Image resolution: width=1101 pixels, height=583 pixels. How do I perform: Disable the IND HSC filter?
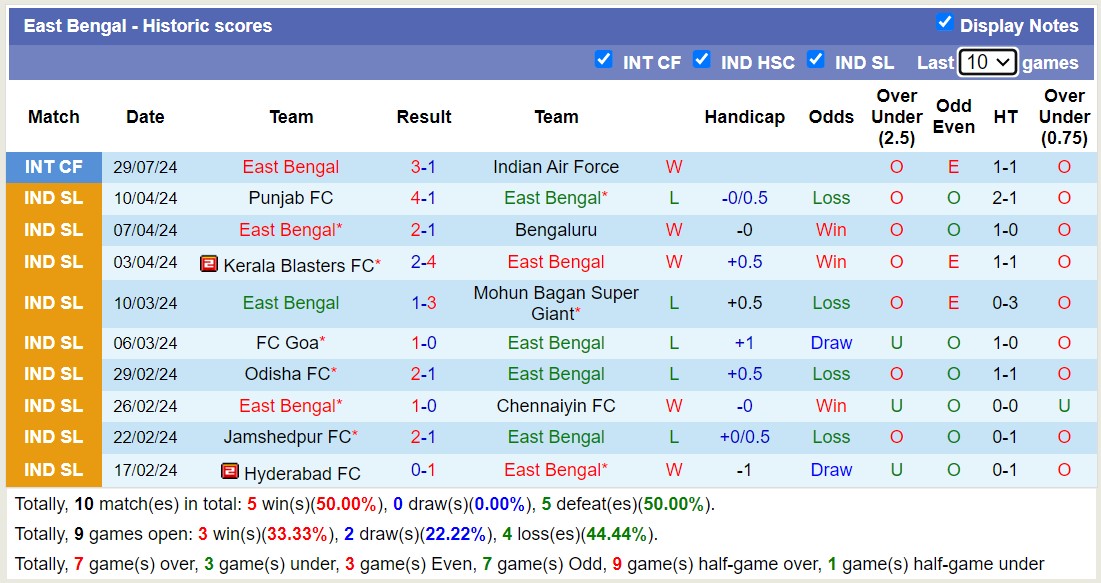(x=703, y=60)
